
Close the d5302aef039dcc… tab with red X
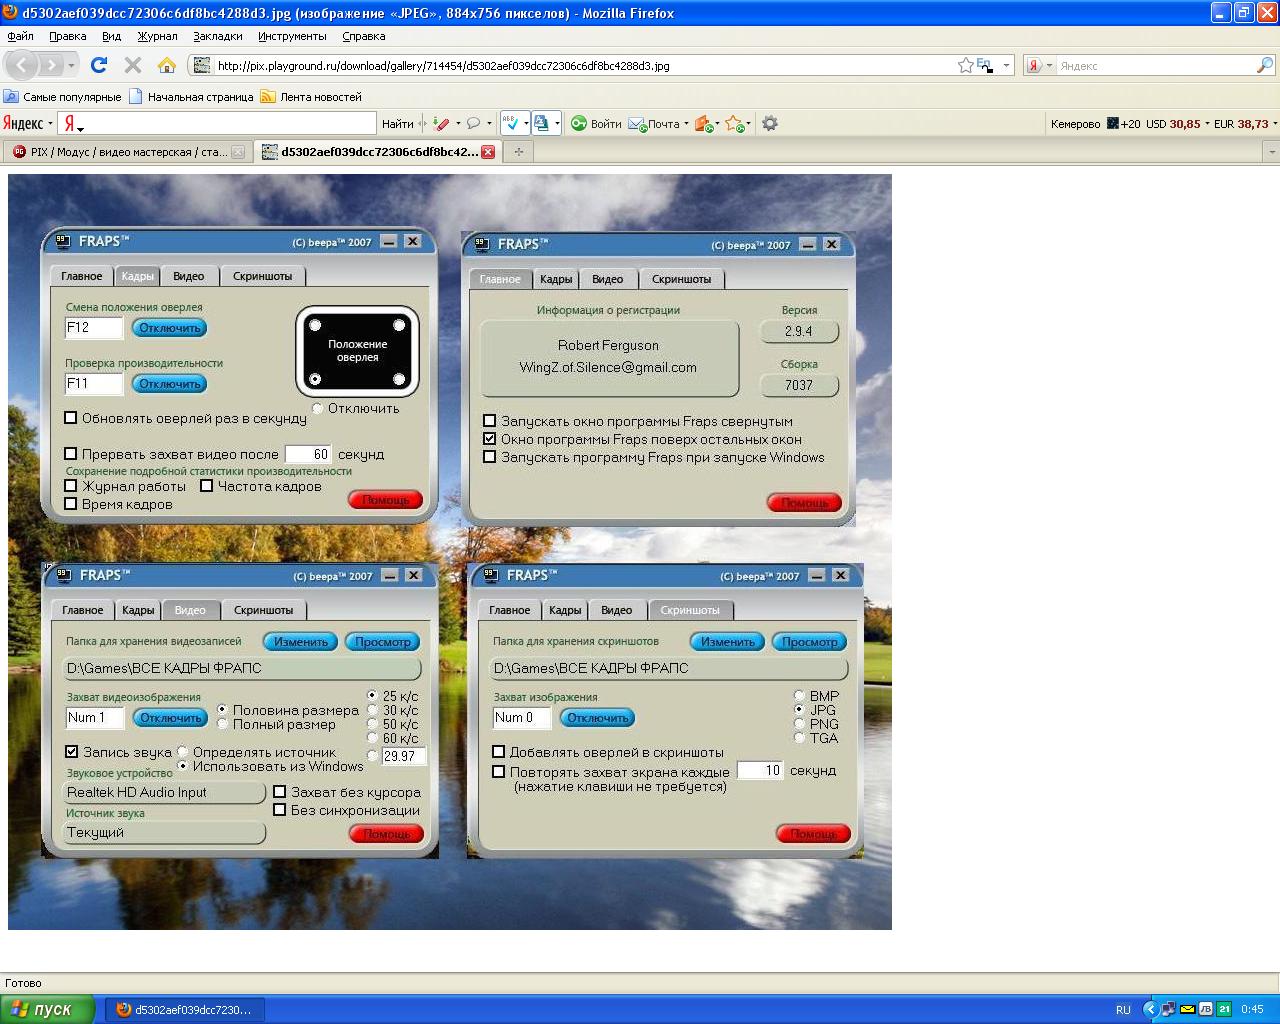tap(488, 152)
